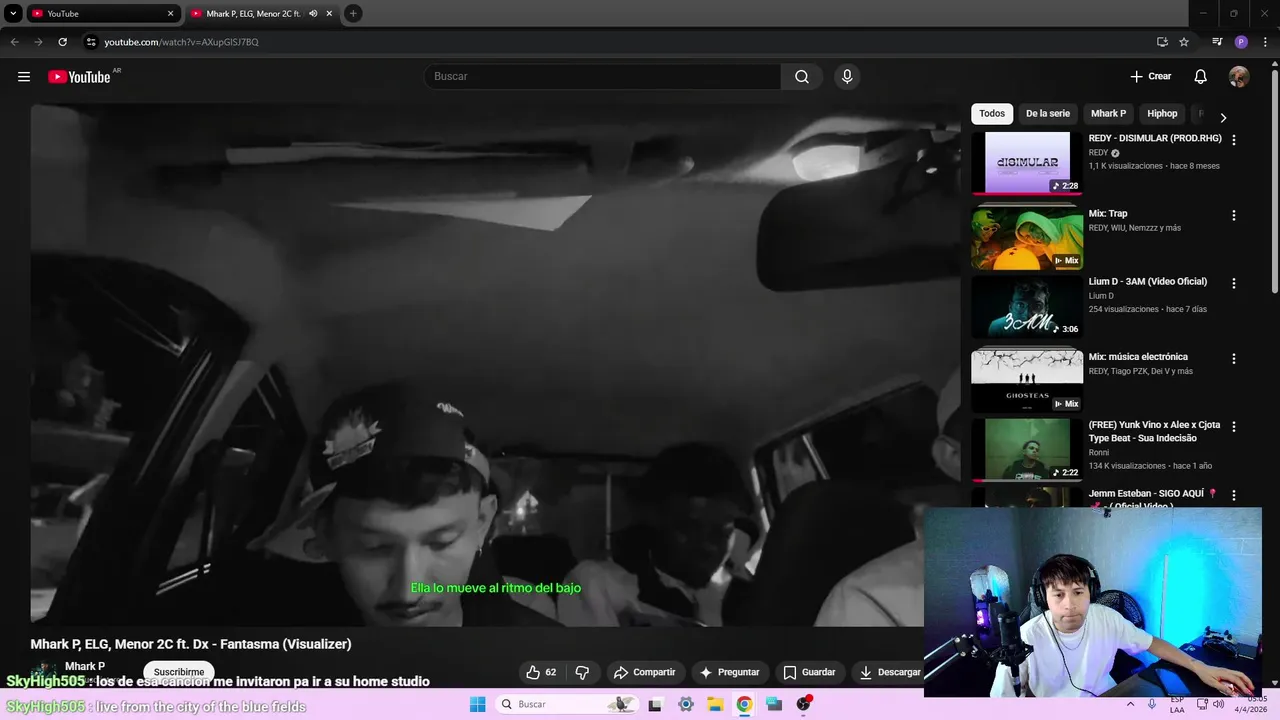1280x720 pixels.
Task: Open the música electrónica mix thumbnail
Action: [1027, 381]
